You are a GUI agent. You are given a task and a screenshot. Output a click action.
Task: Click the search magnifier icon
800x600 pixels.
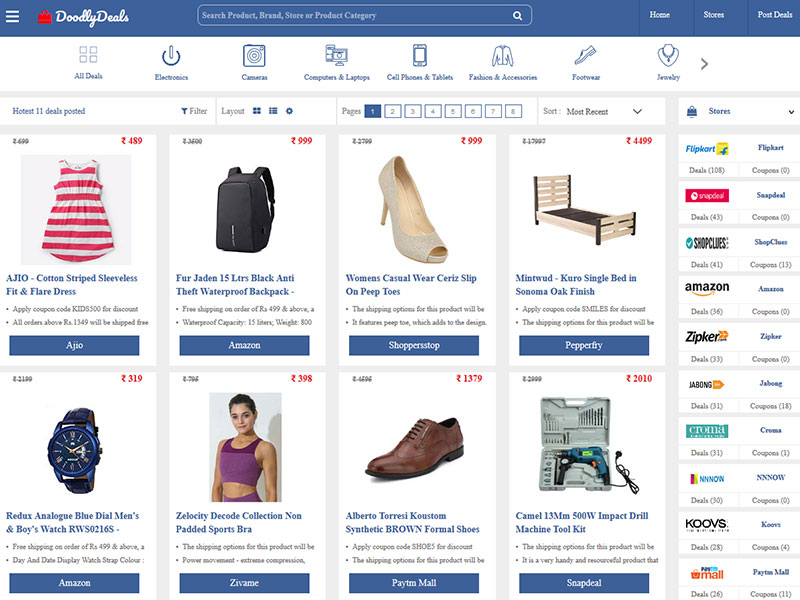(517, 16)
